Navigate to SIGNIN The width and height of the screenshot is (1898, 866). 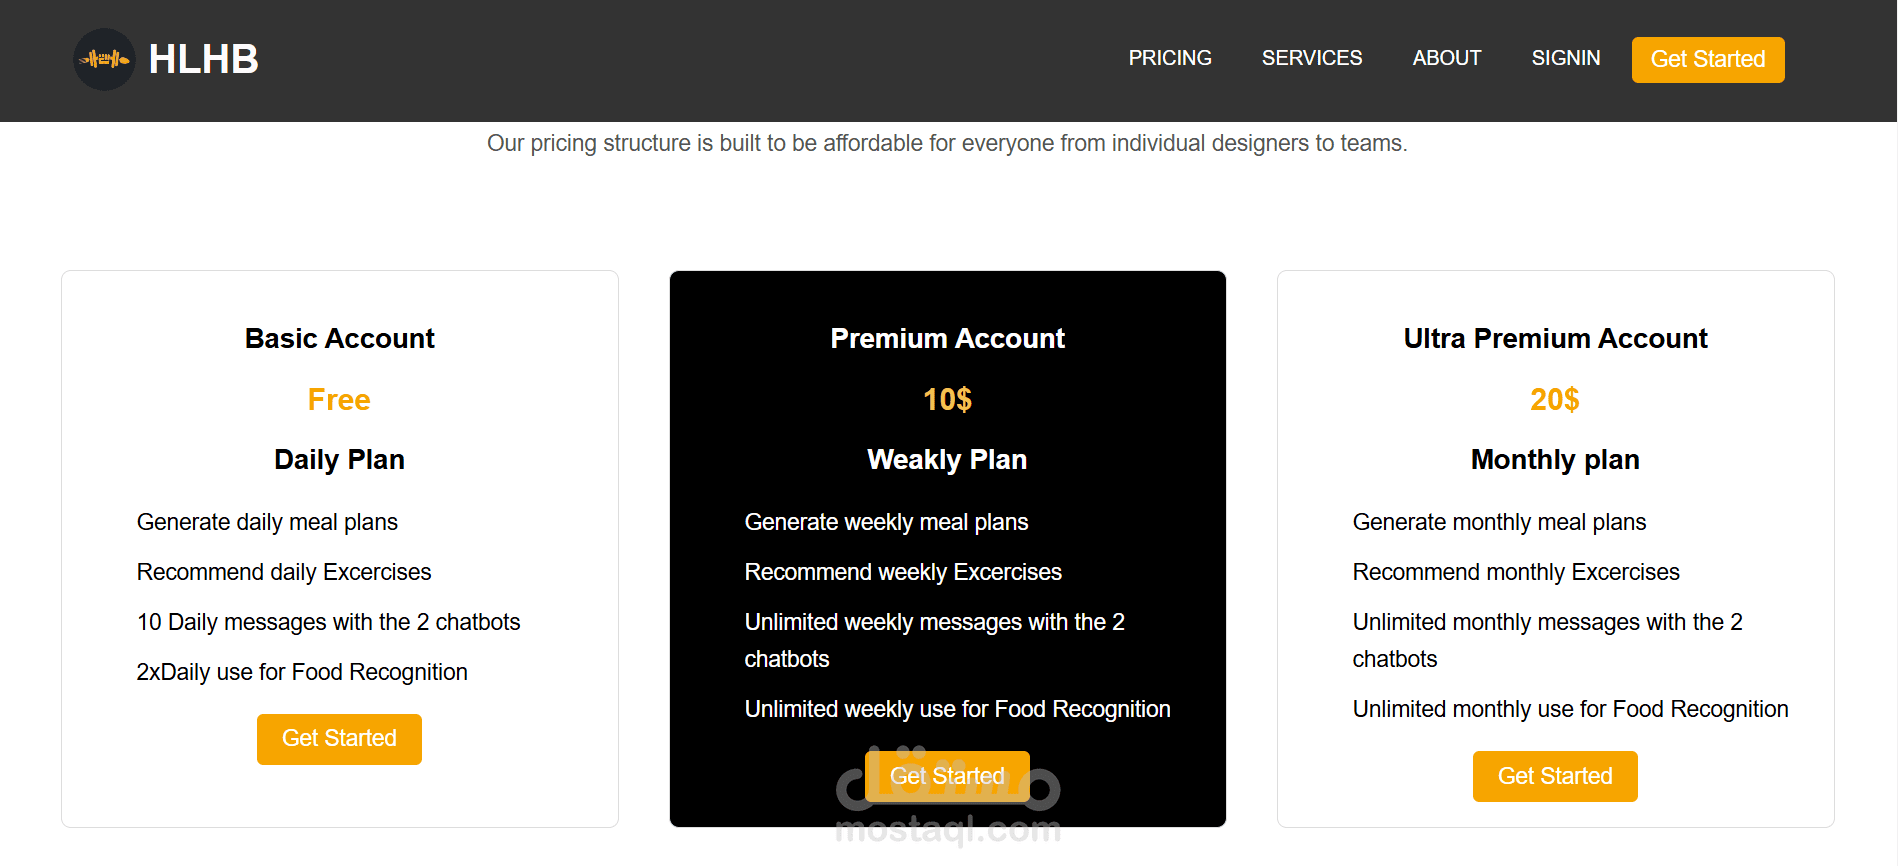(x=1565, y=58)
